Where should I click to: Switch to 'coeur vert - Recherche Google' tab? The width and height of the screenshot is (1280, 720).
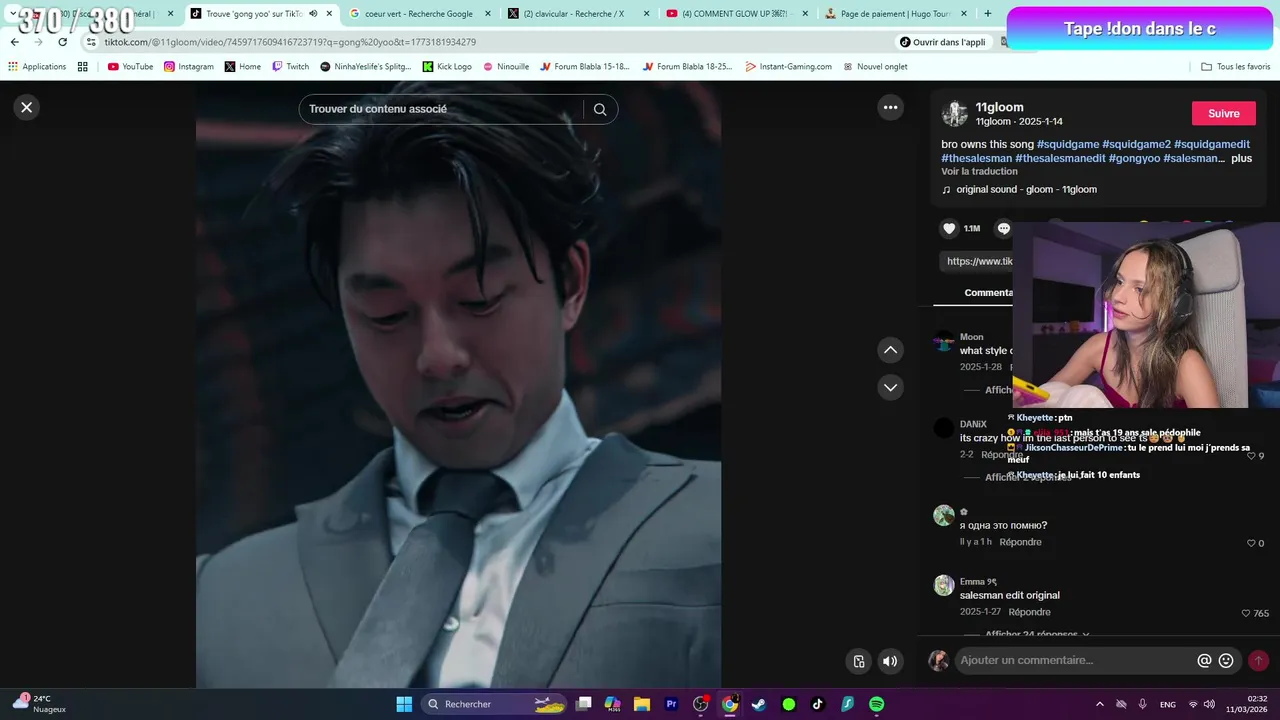(420, 14)
